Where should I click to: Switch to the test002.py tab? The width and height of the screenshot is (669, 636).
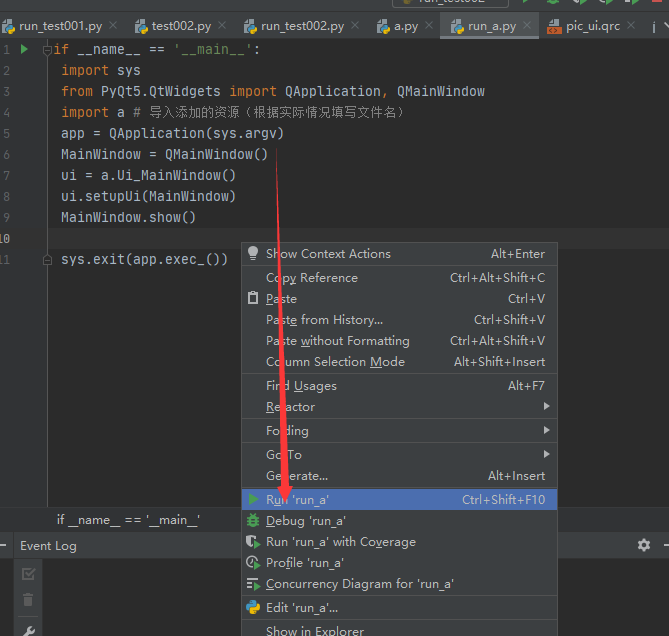coord(181,26)
